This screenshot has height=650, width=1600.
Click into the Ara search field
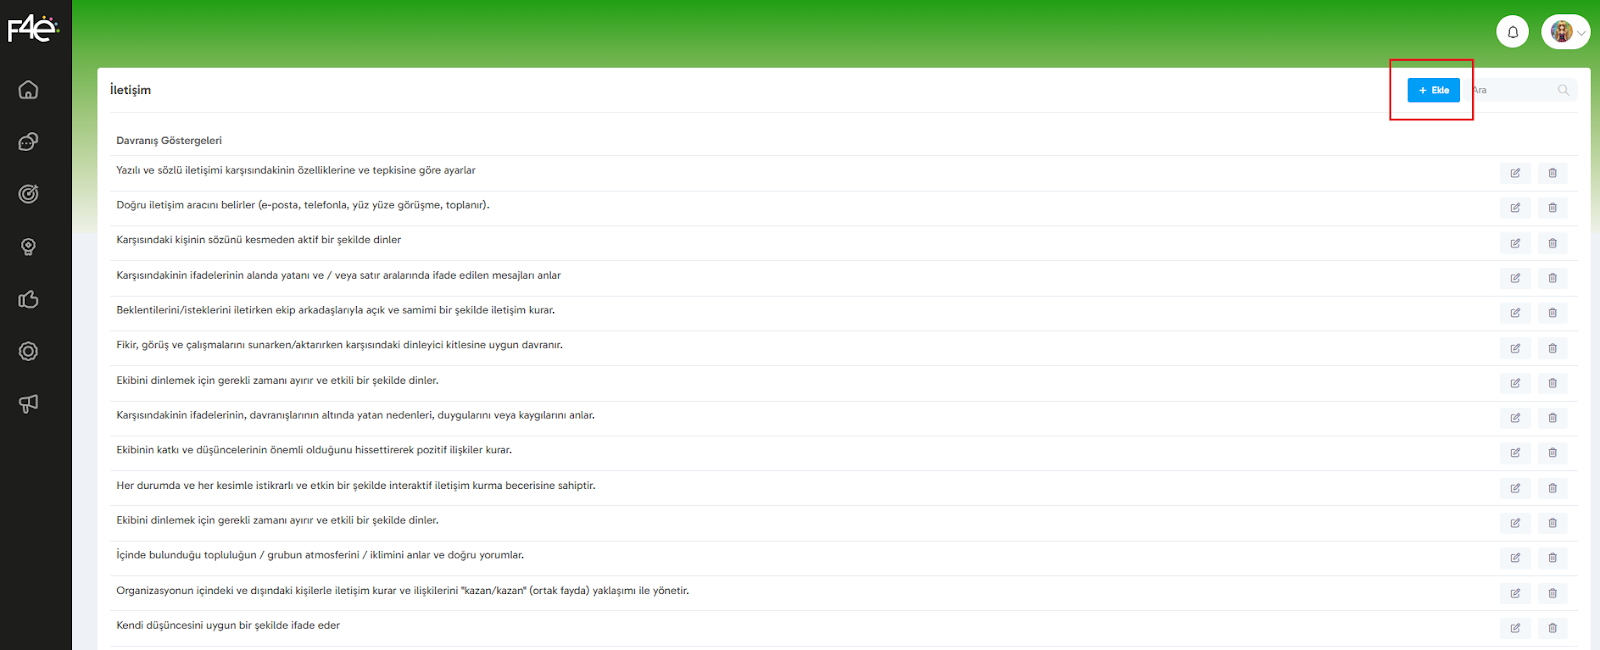(1512, 90)
